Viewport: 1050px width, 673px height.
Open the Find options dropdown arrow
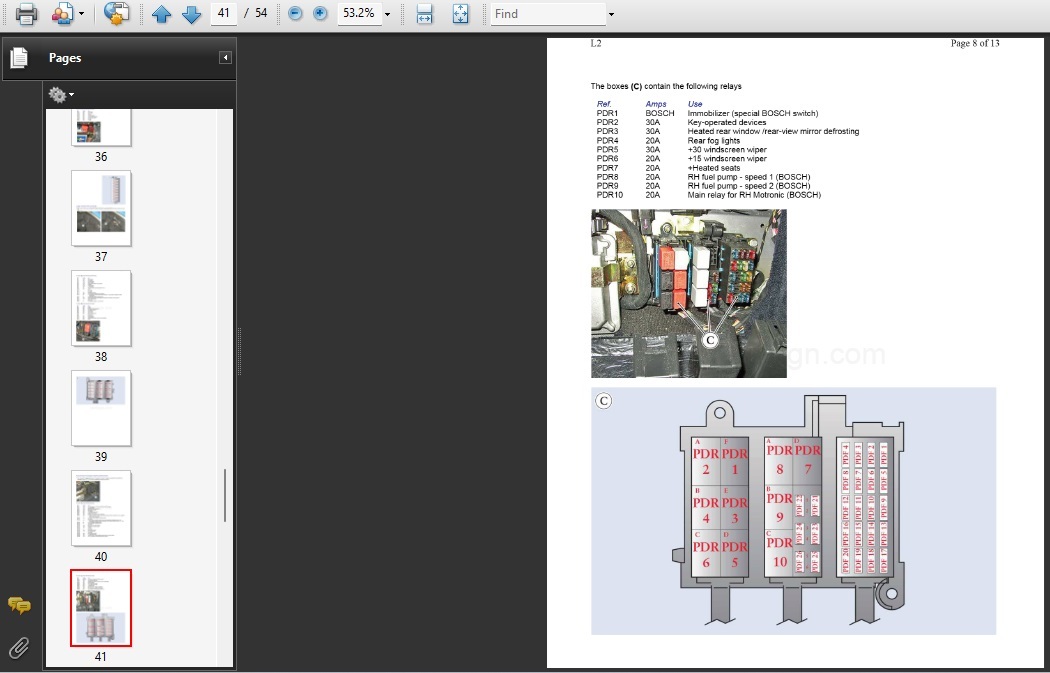[611, 14]
